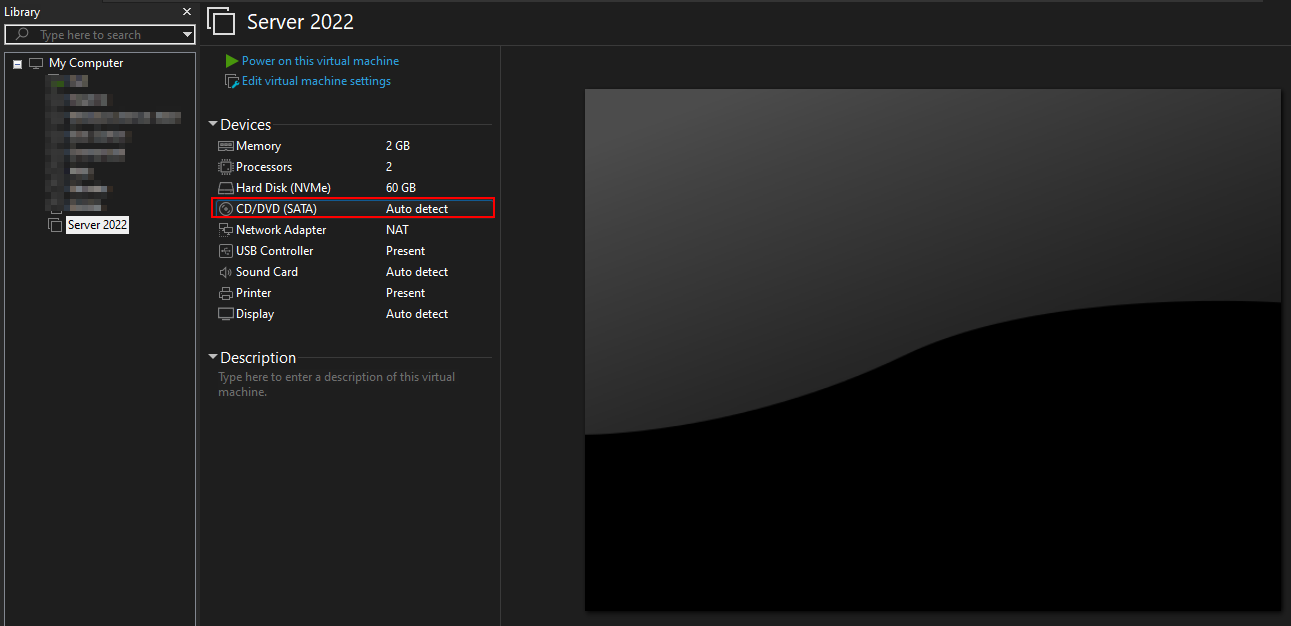
Task: Select the Memory device label
Action: [258, 146]
